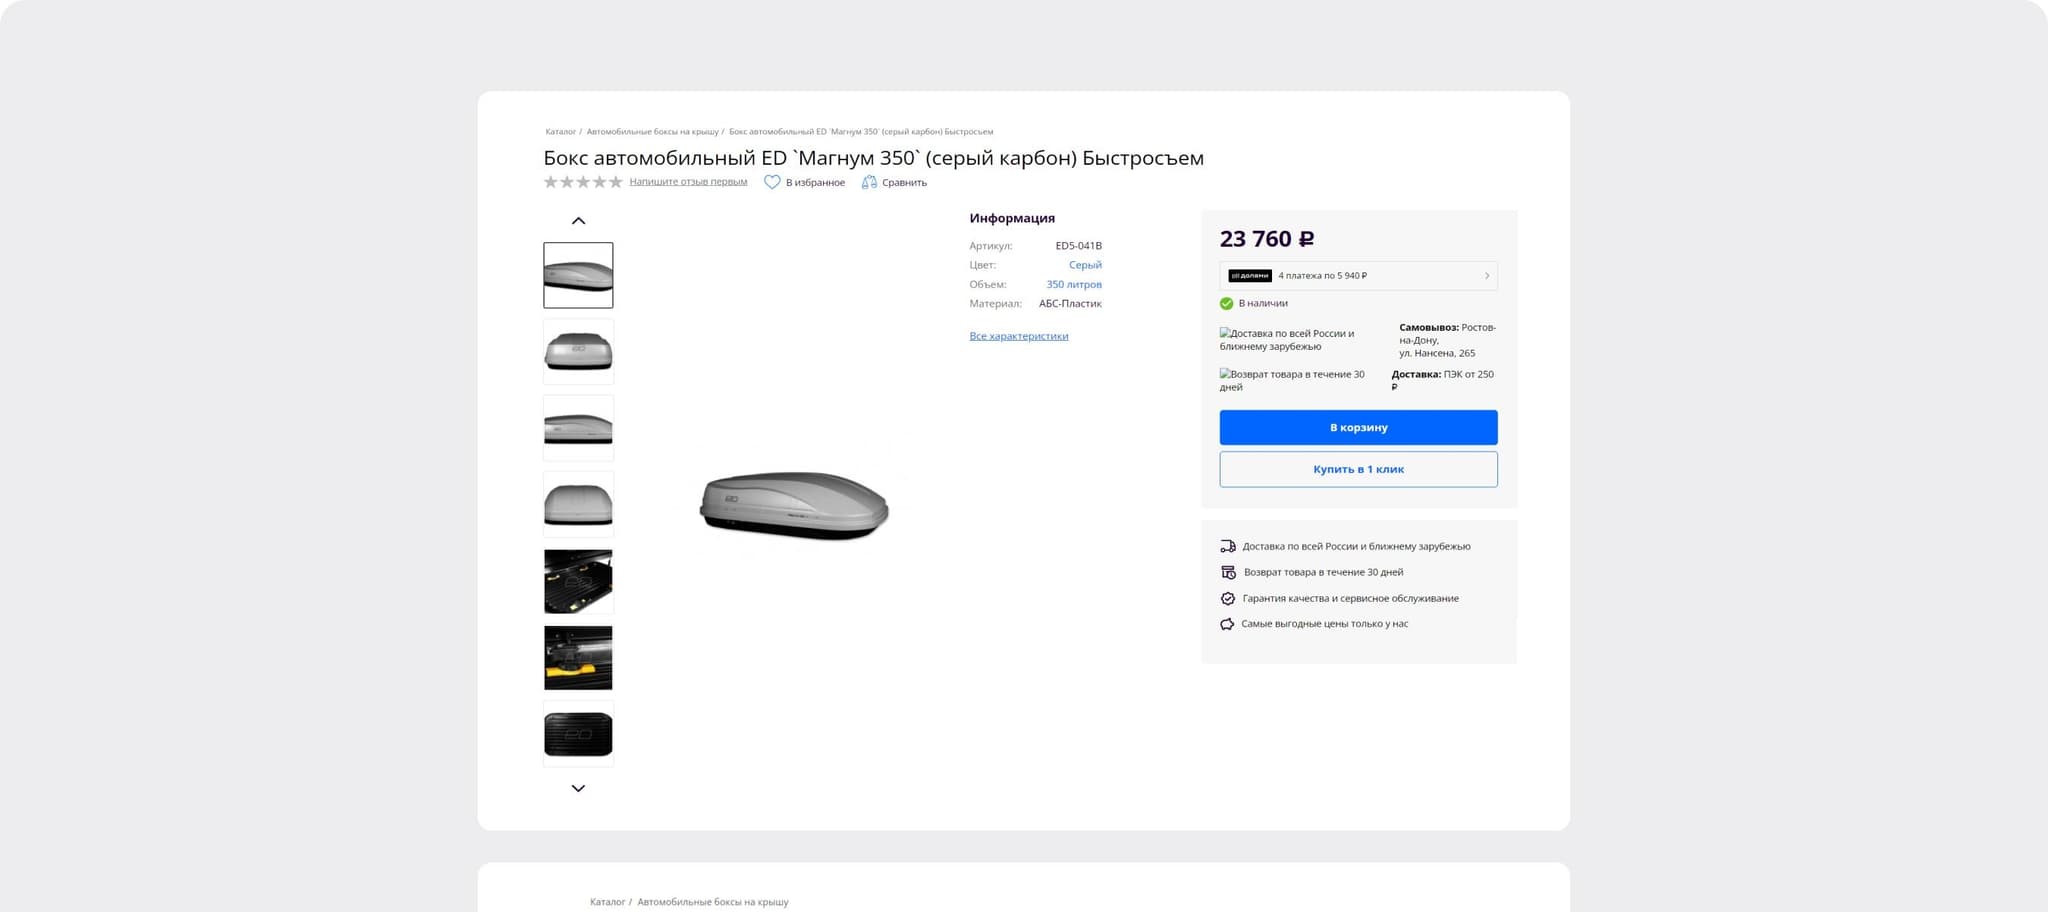The image size is (2048, 912).
Task: Expand the 4 payments installment option arrow
Action: tap(1486, 276)
